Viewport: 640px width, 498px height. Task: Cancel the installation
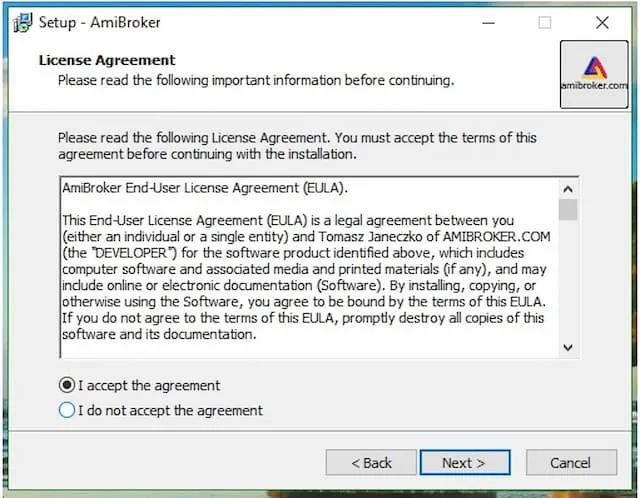(571, 463)
